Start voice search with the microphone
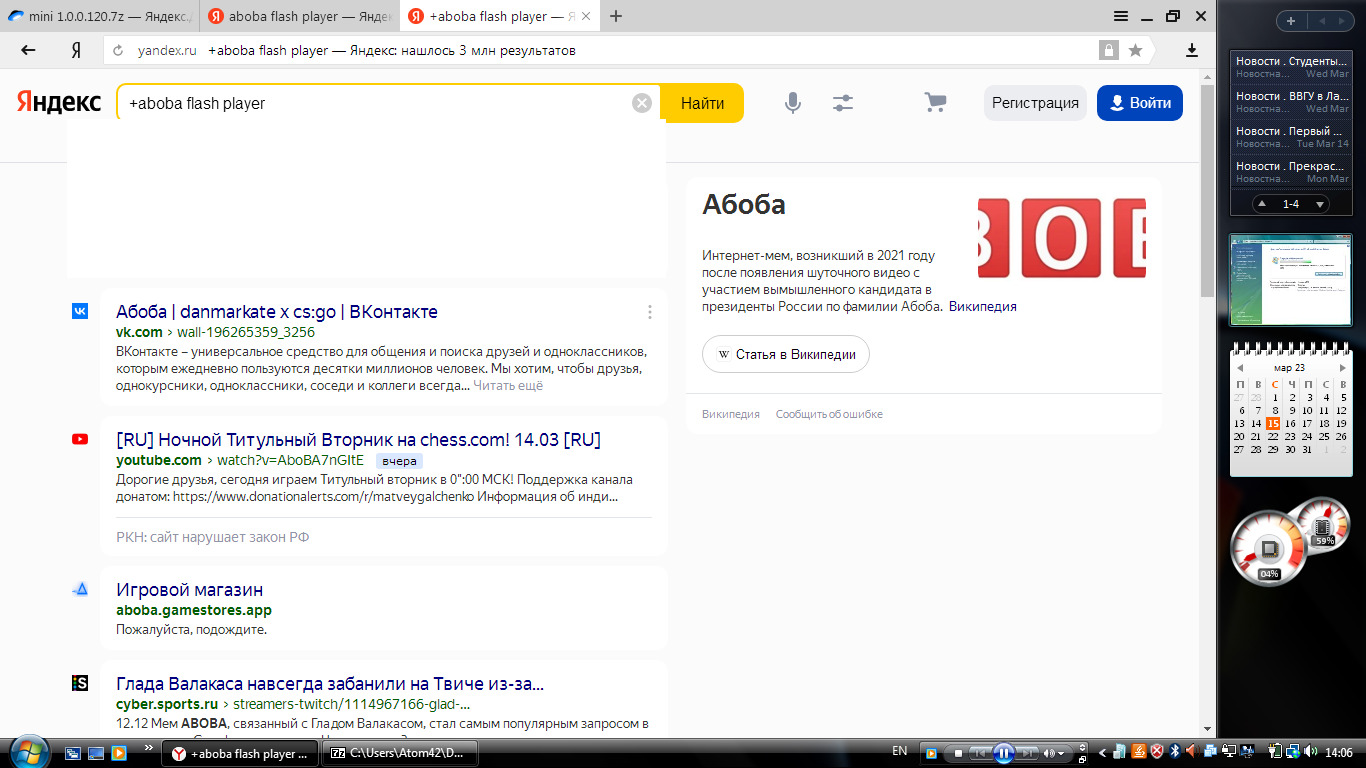Screen dimensions: 1366x768 [793, 103]
